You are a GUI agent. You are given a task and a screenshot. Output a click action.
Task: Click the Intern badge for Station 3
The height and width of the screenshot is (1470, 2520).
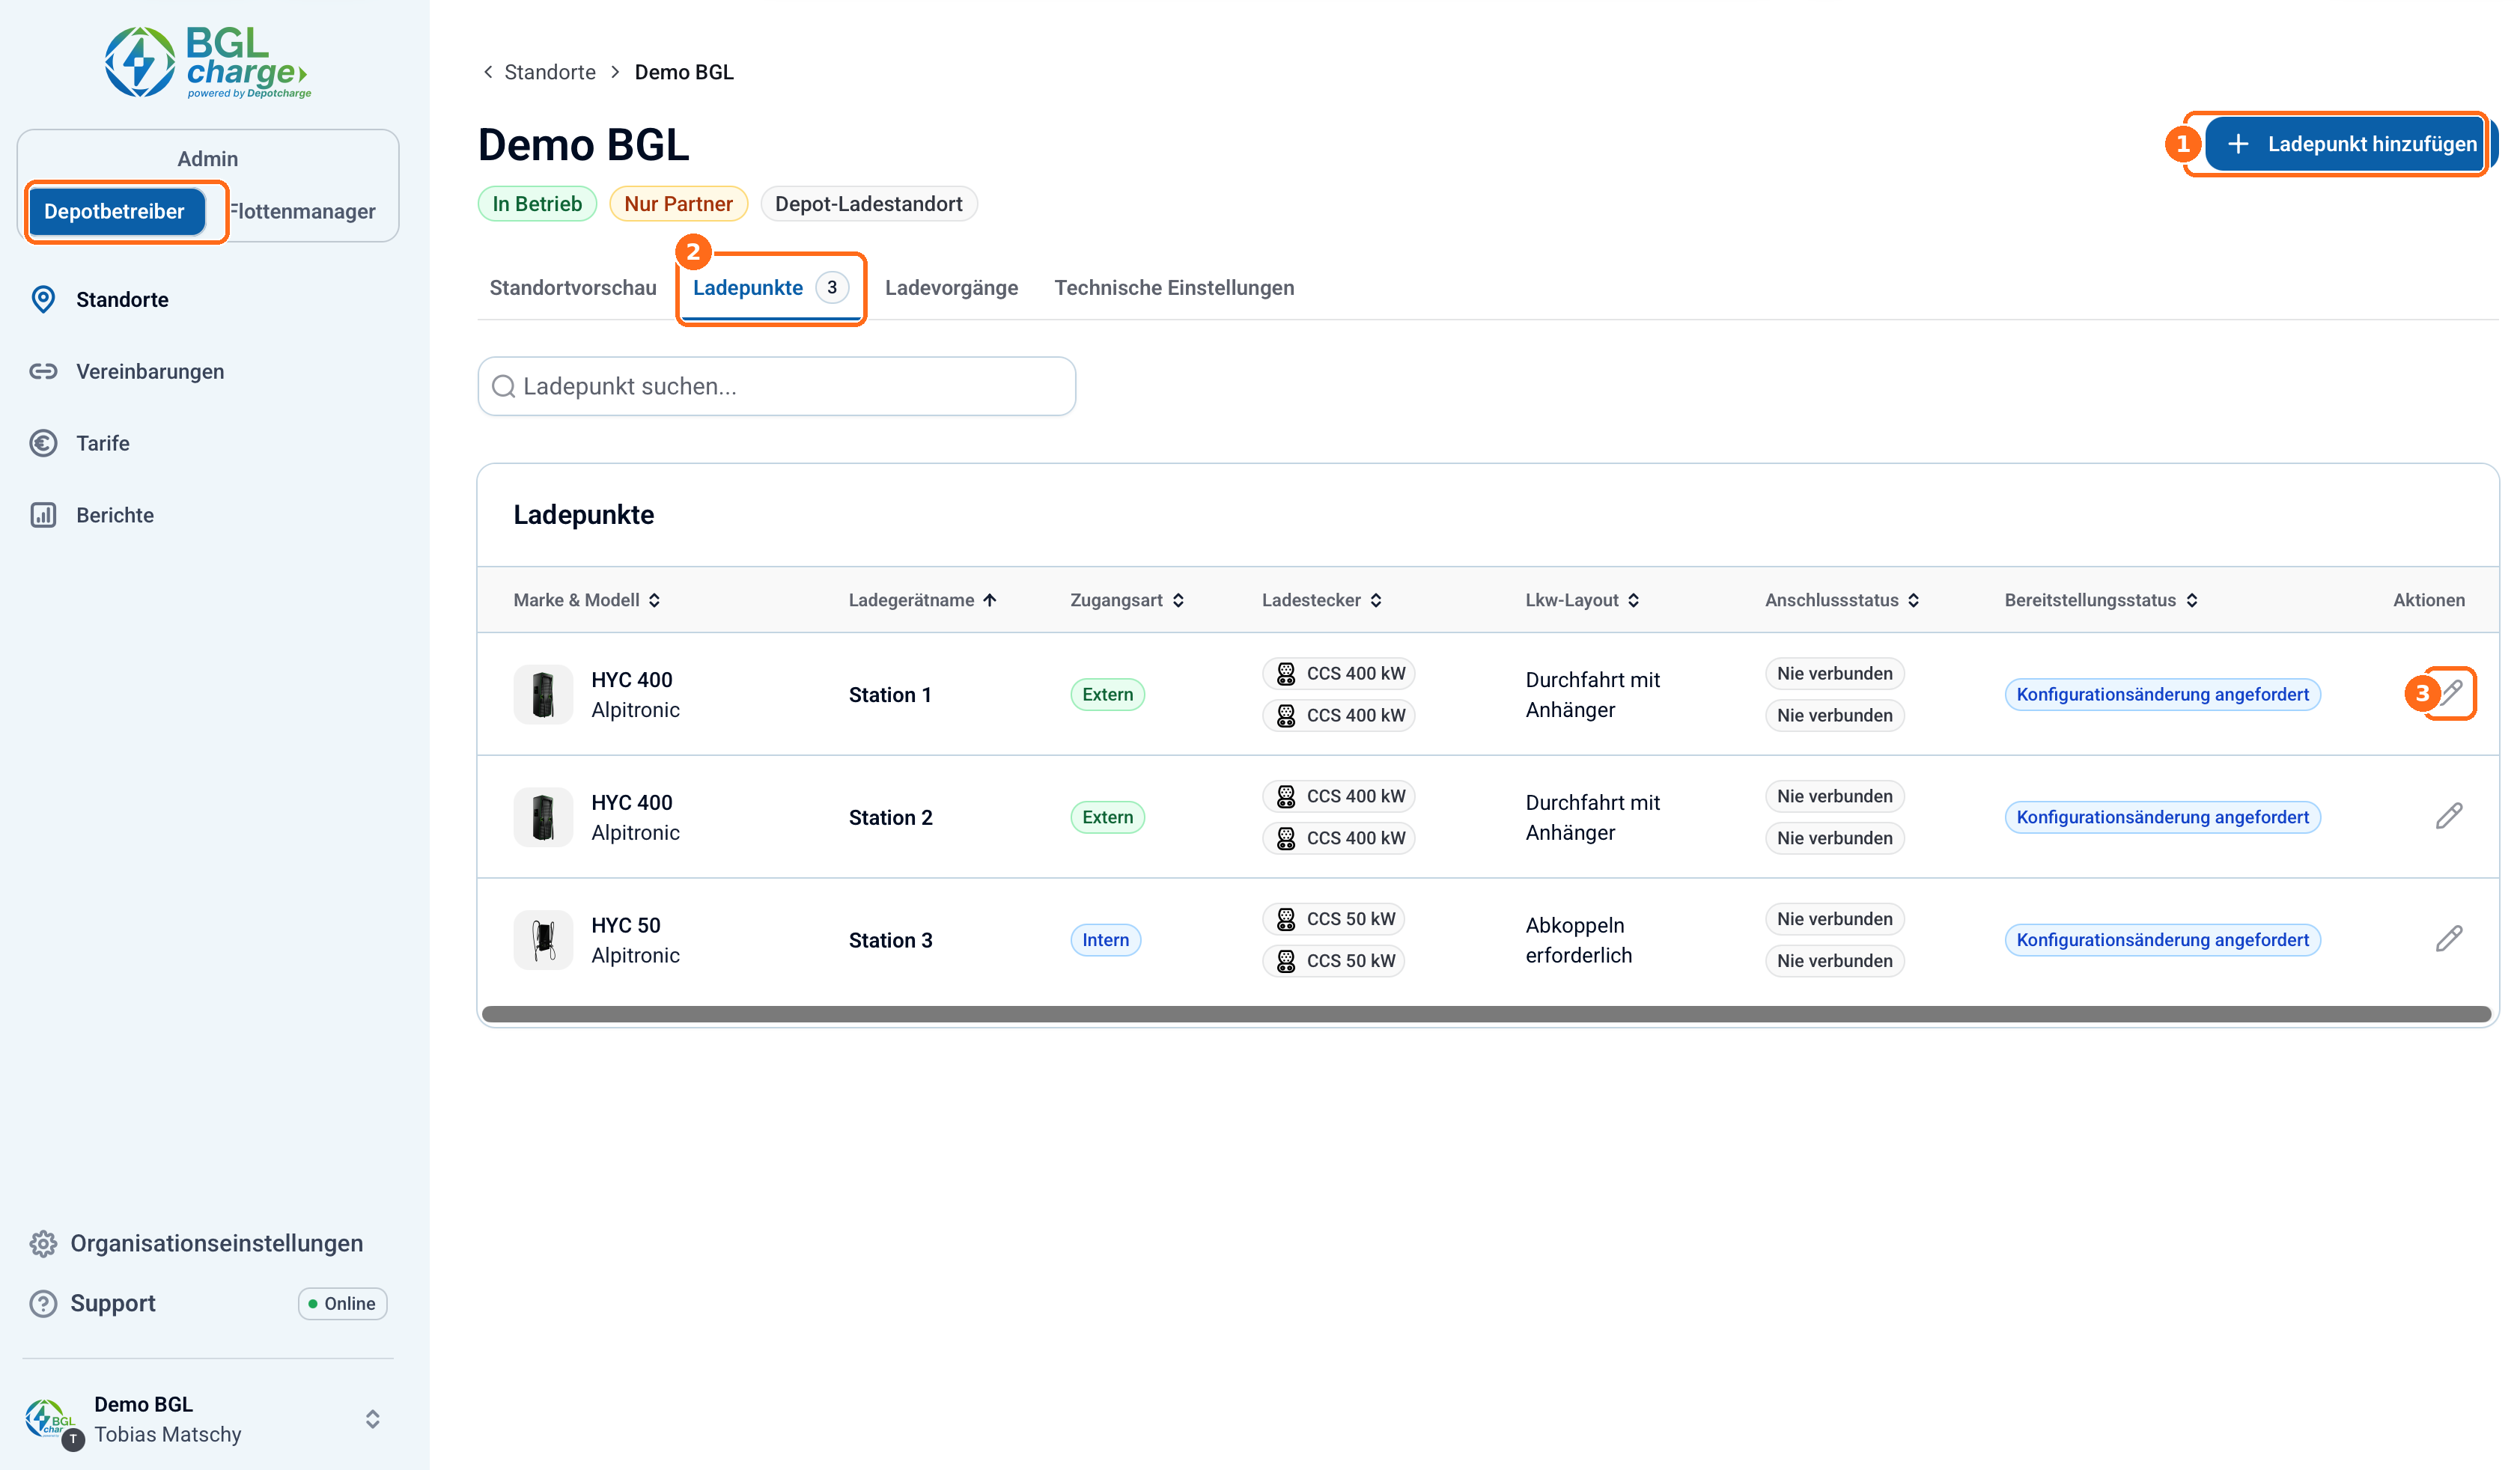[1105, 940]
